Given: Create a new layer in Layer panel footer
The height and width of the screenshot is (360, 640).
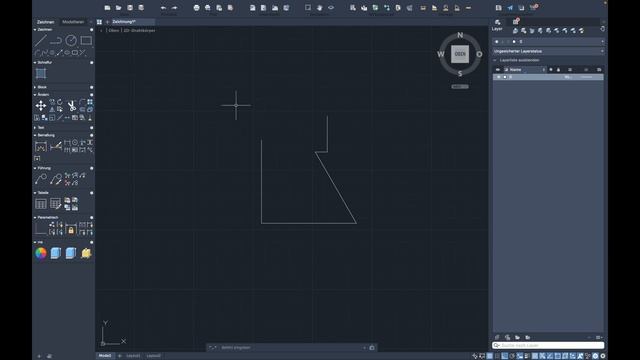Looking at the screenshot, I should click(497, 338).
